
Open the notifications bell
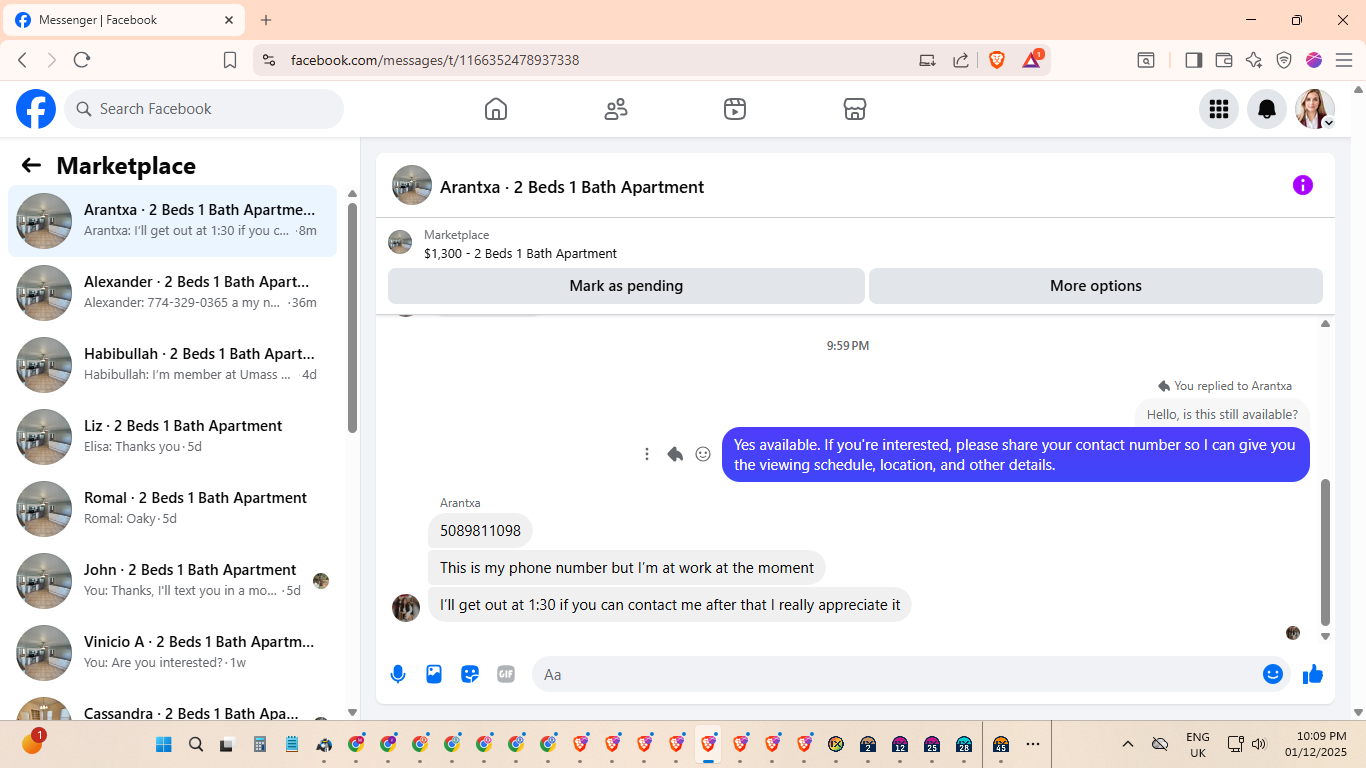pyautogui.click(x=1267, y=109)
